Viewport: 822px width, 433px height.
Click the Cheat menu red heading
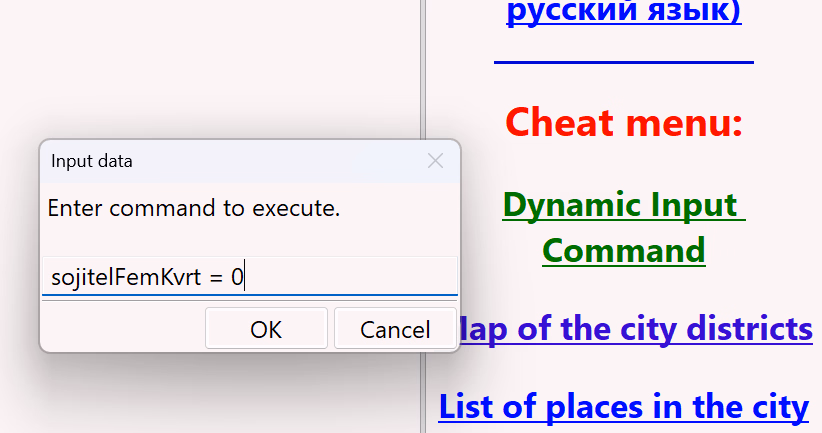624,122
